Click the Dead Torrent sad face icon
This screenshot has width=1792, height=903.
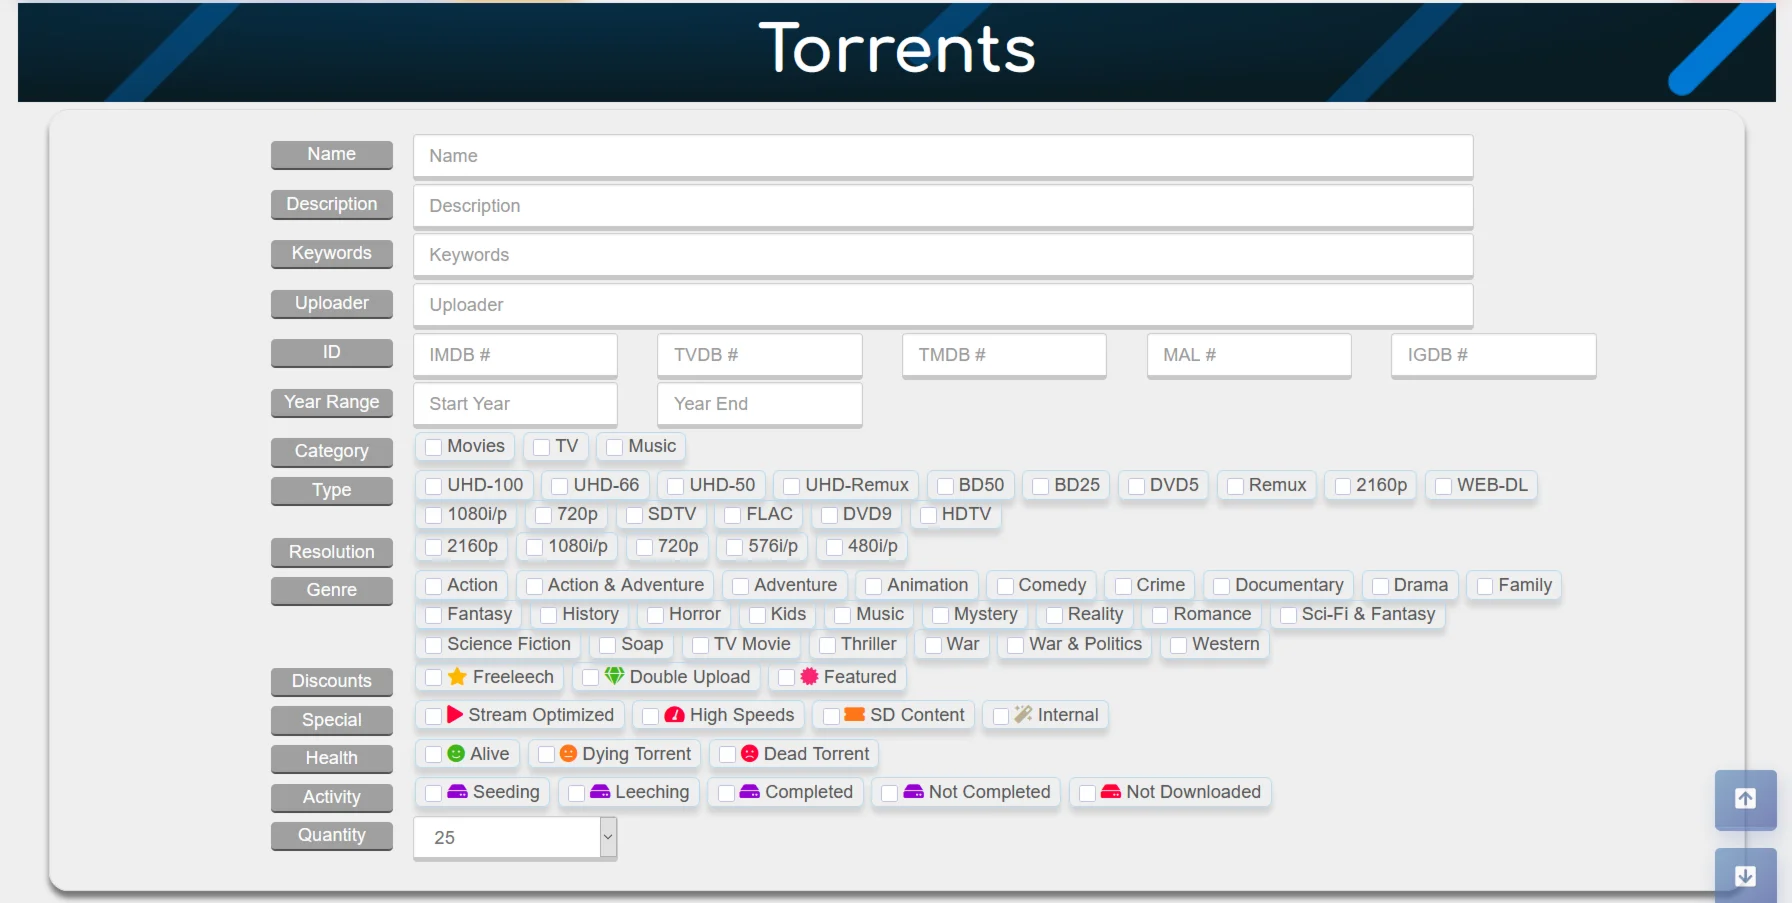(x=750, y=754)
